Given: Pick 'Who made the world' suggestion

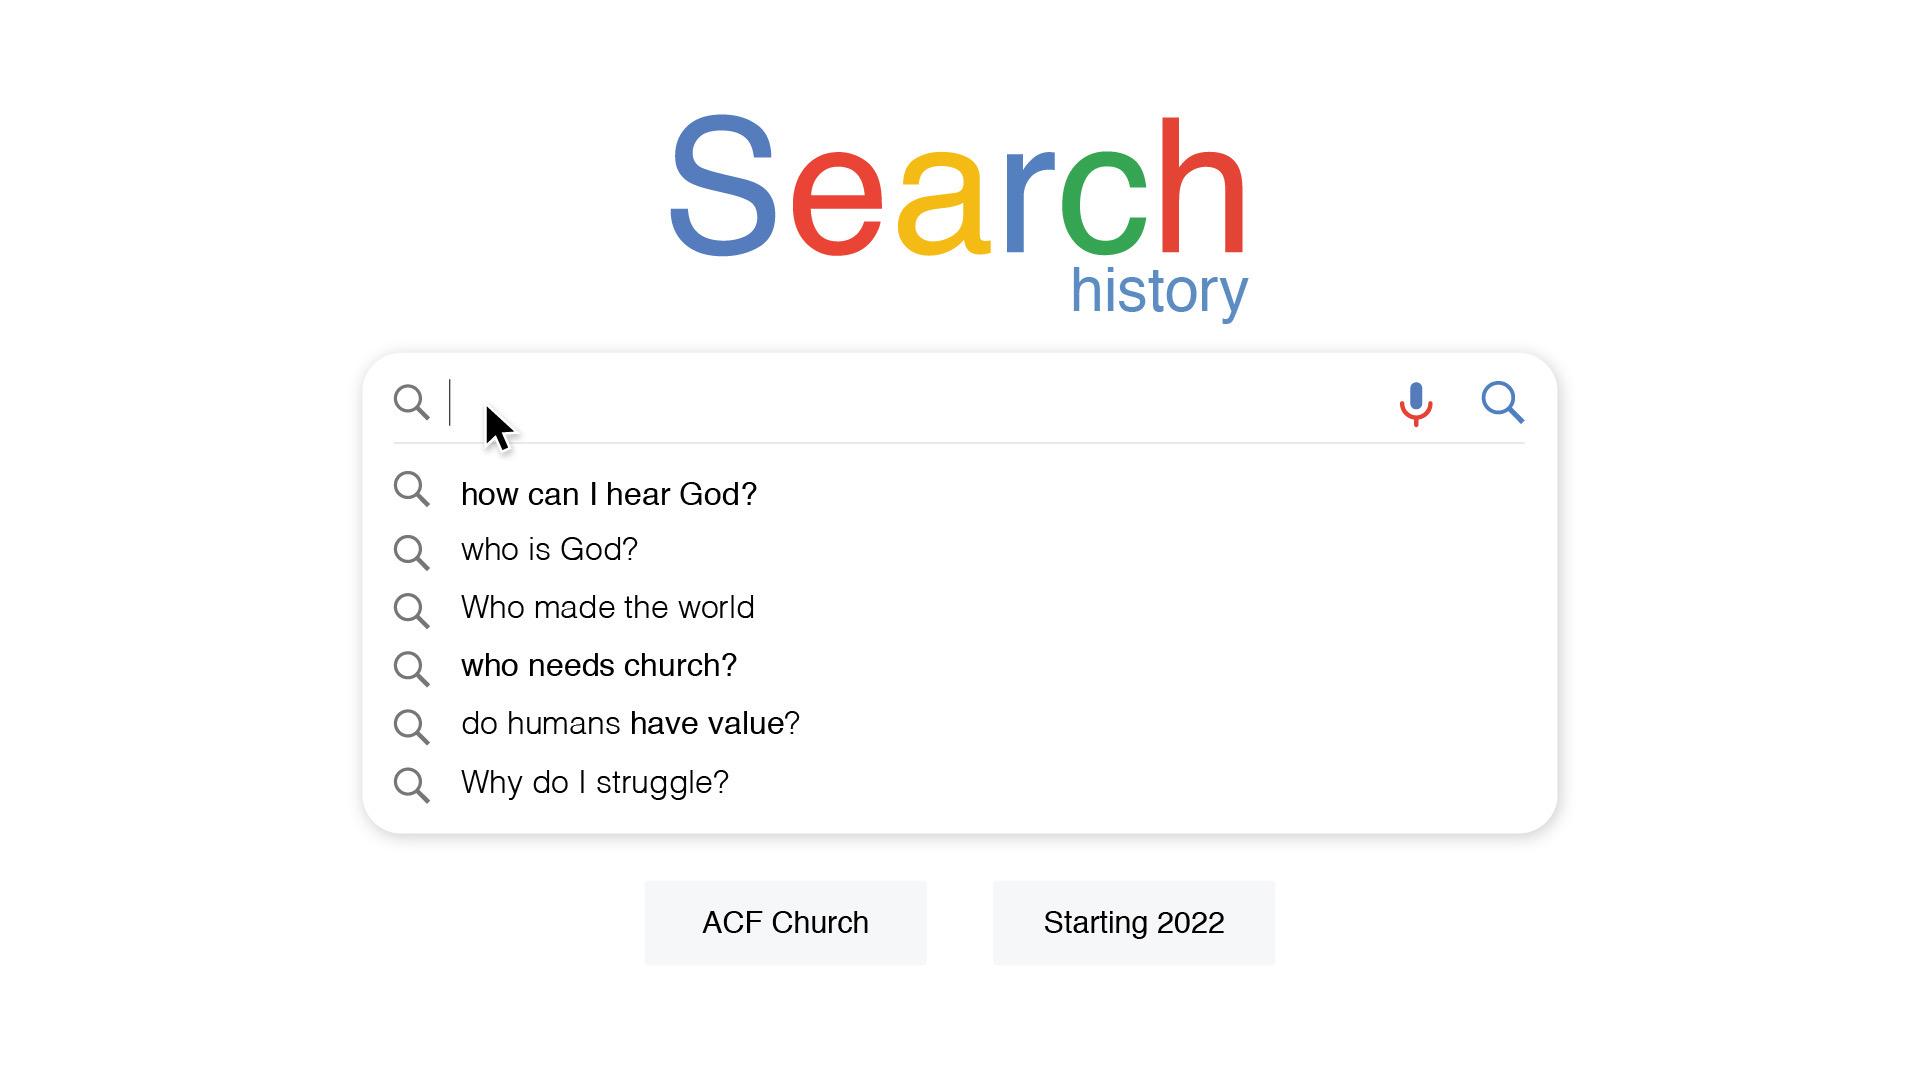Looking at the screenshot, I should tap(608, 607).
